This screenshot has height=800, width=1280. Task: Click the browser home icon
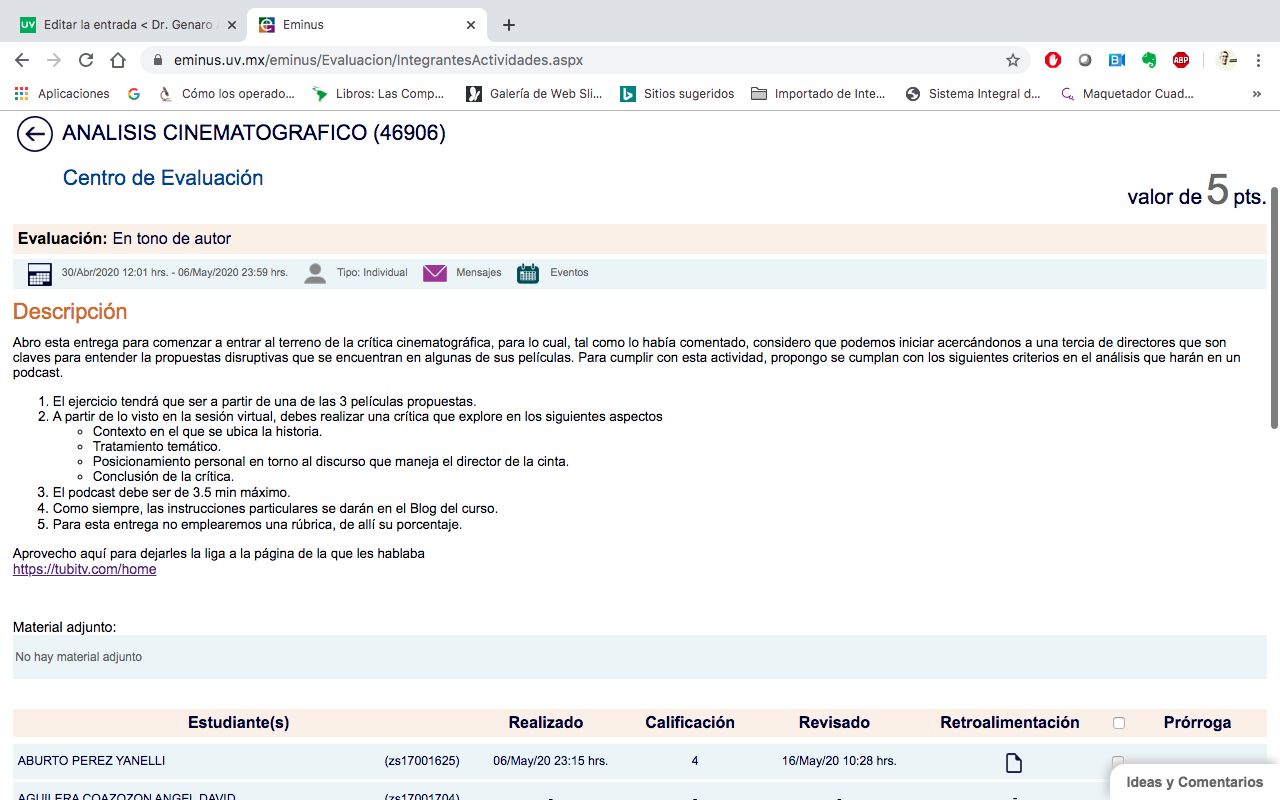[x=118, y=60]
